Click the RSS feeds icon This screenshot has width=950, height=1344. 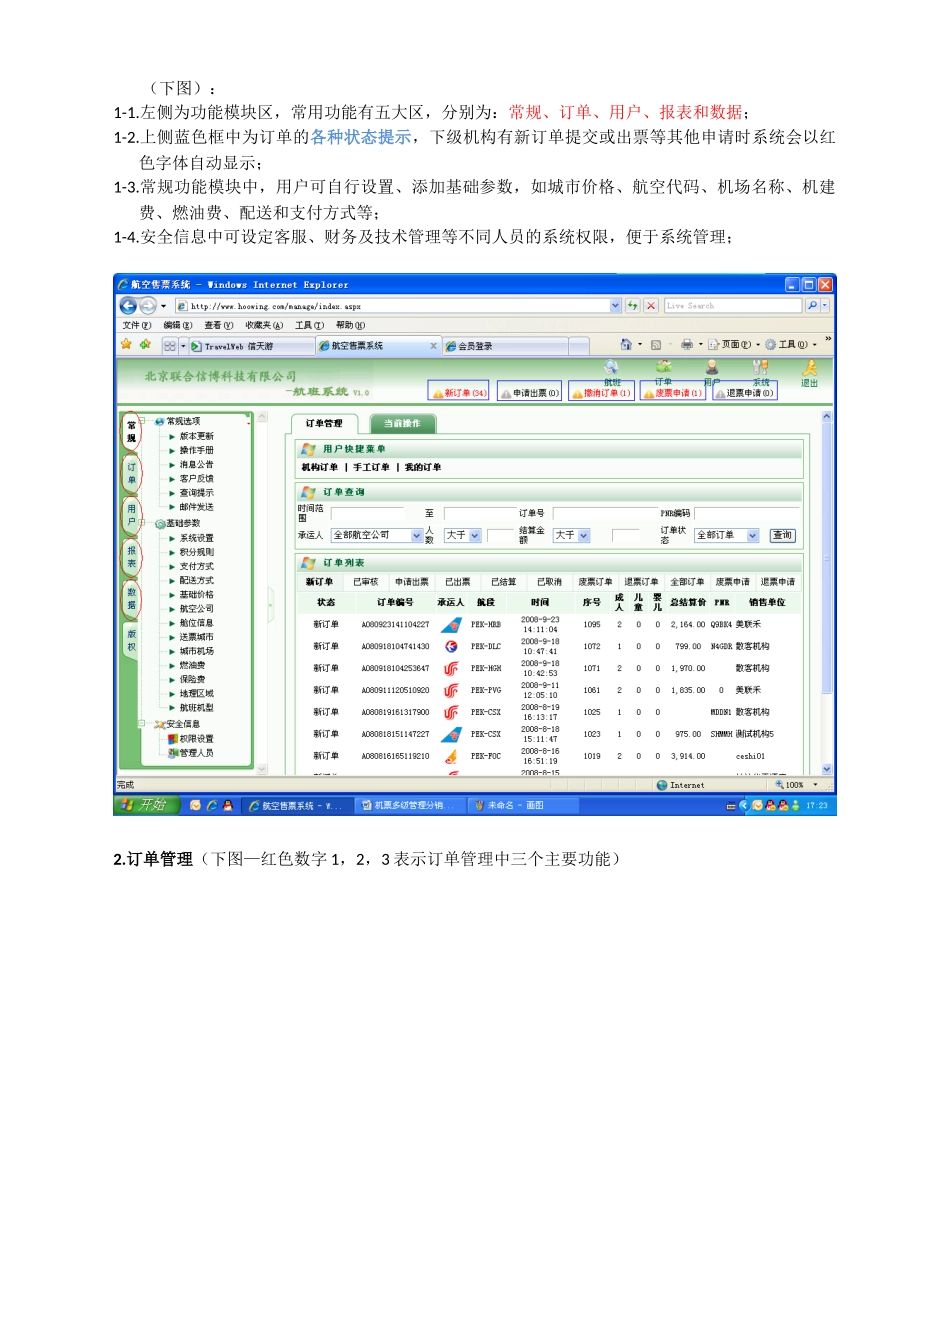point(656,344)
